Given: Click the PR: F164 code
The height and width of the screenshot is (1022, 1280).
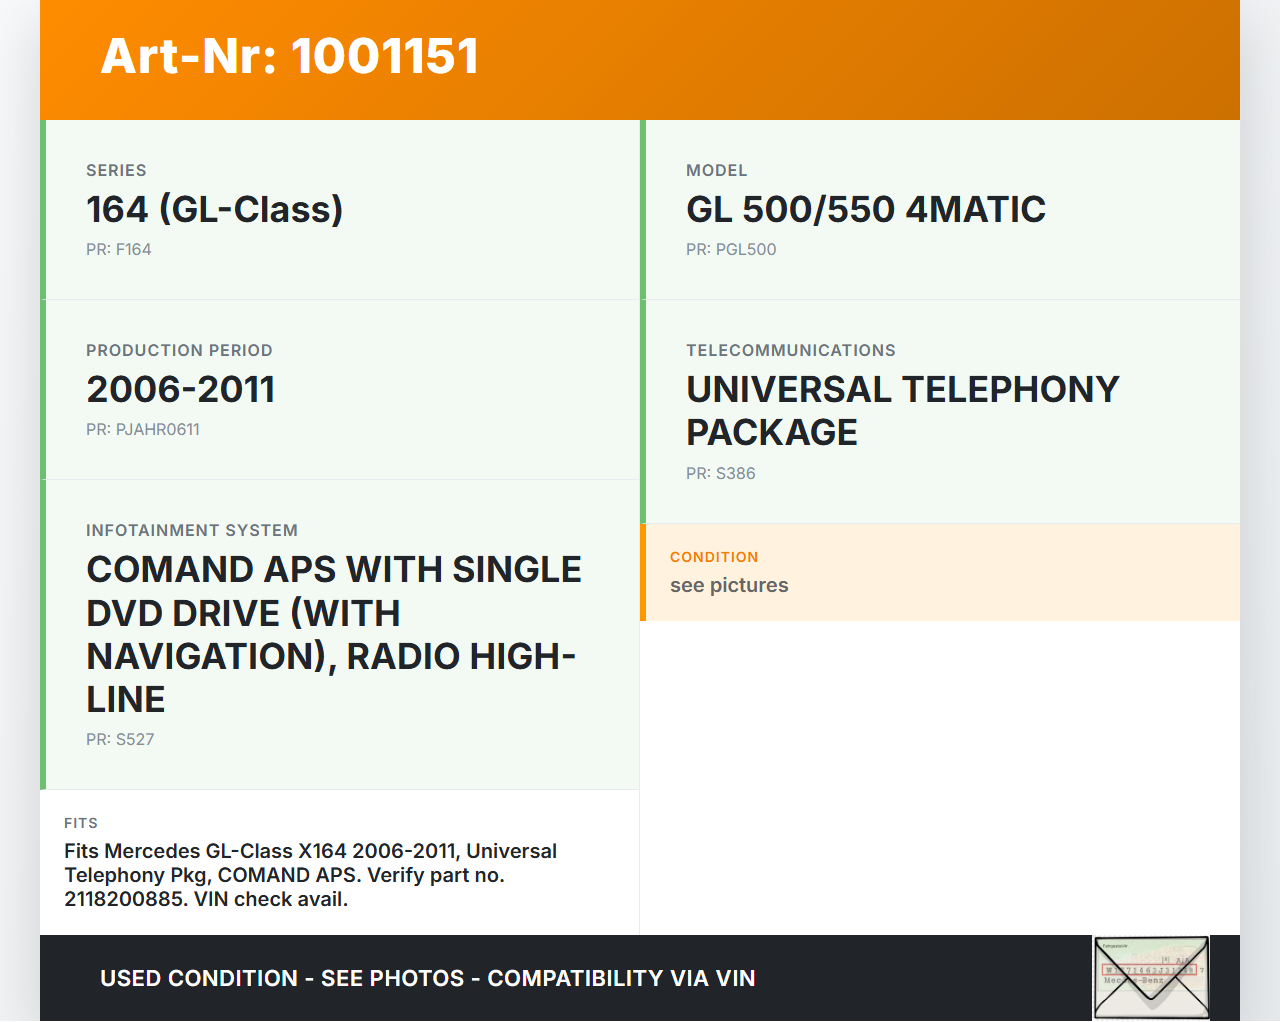Looking at the screenshot, I should (118, 250).
